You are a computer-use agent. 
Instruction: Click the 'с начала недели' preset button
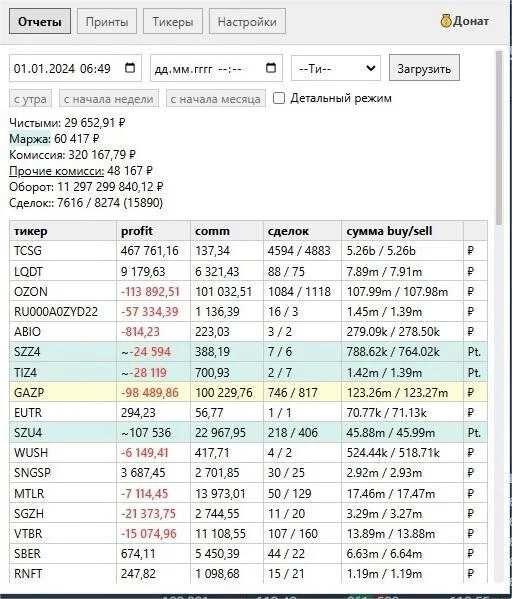coord(109,99)
